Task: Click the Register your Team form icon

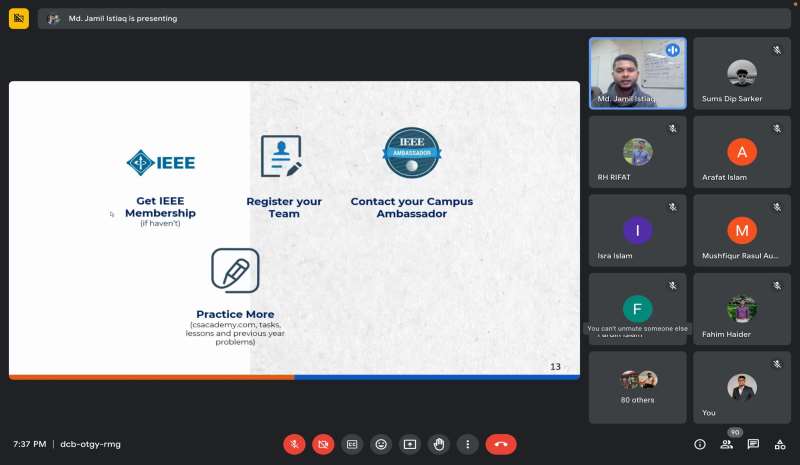Action: [281, 156]
